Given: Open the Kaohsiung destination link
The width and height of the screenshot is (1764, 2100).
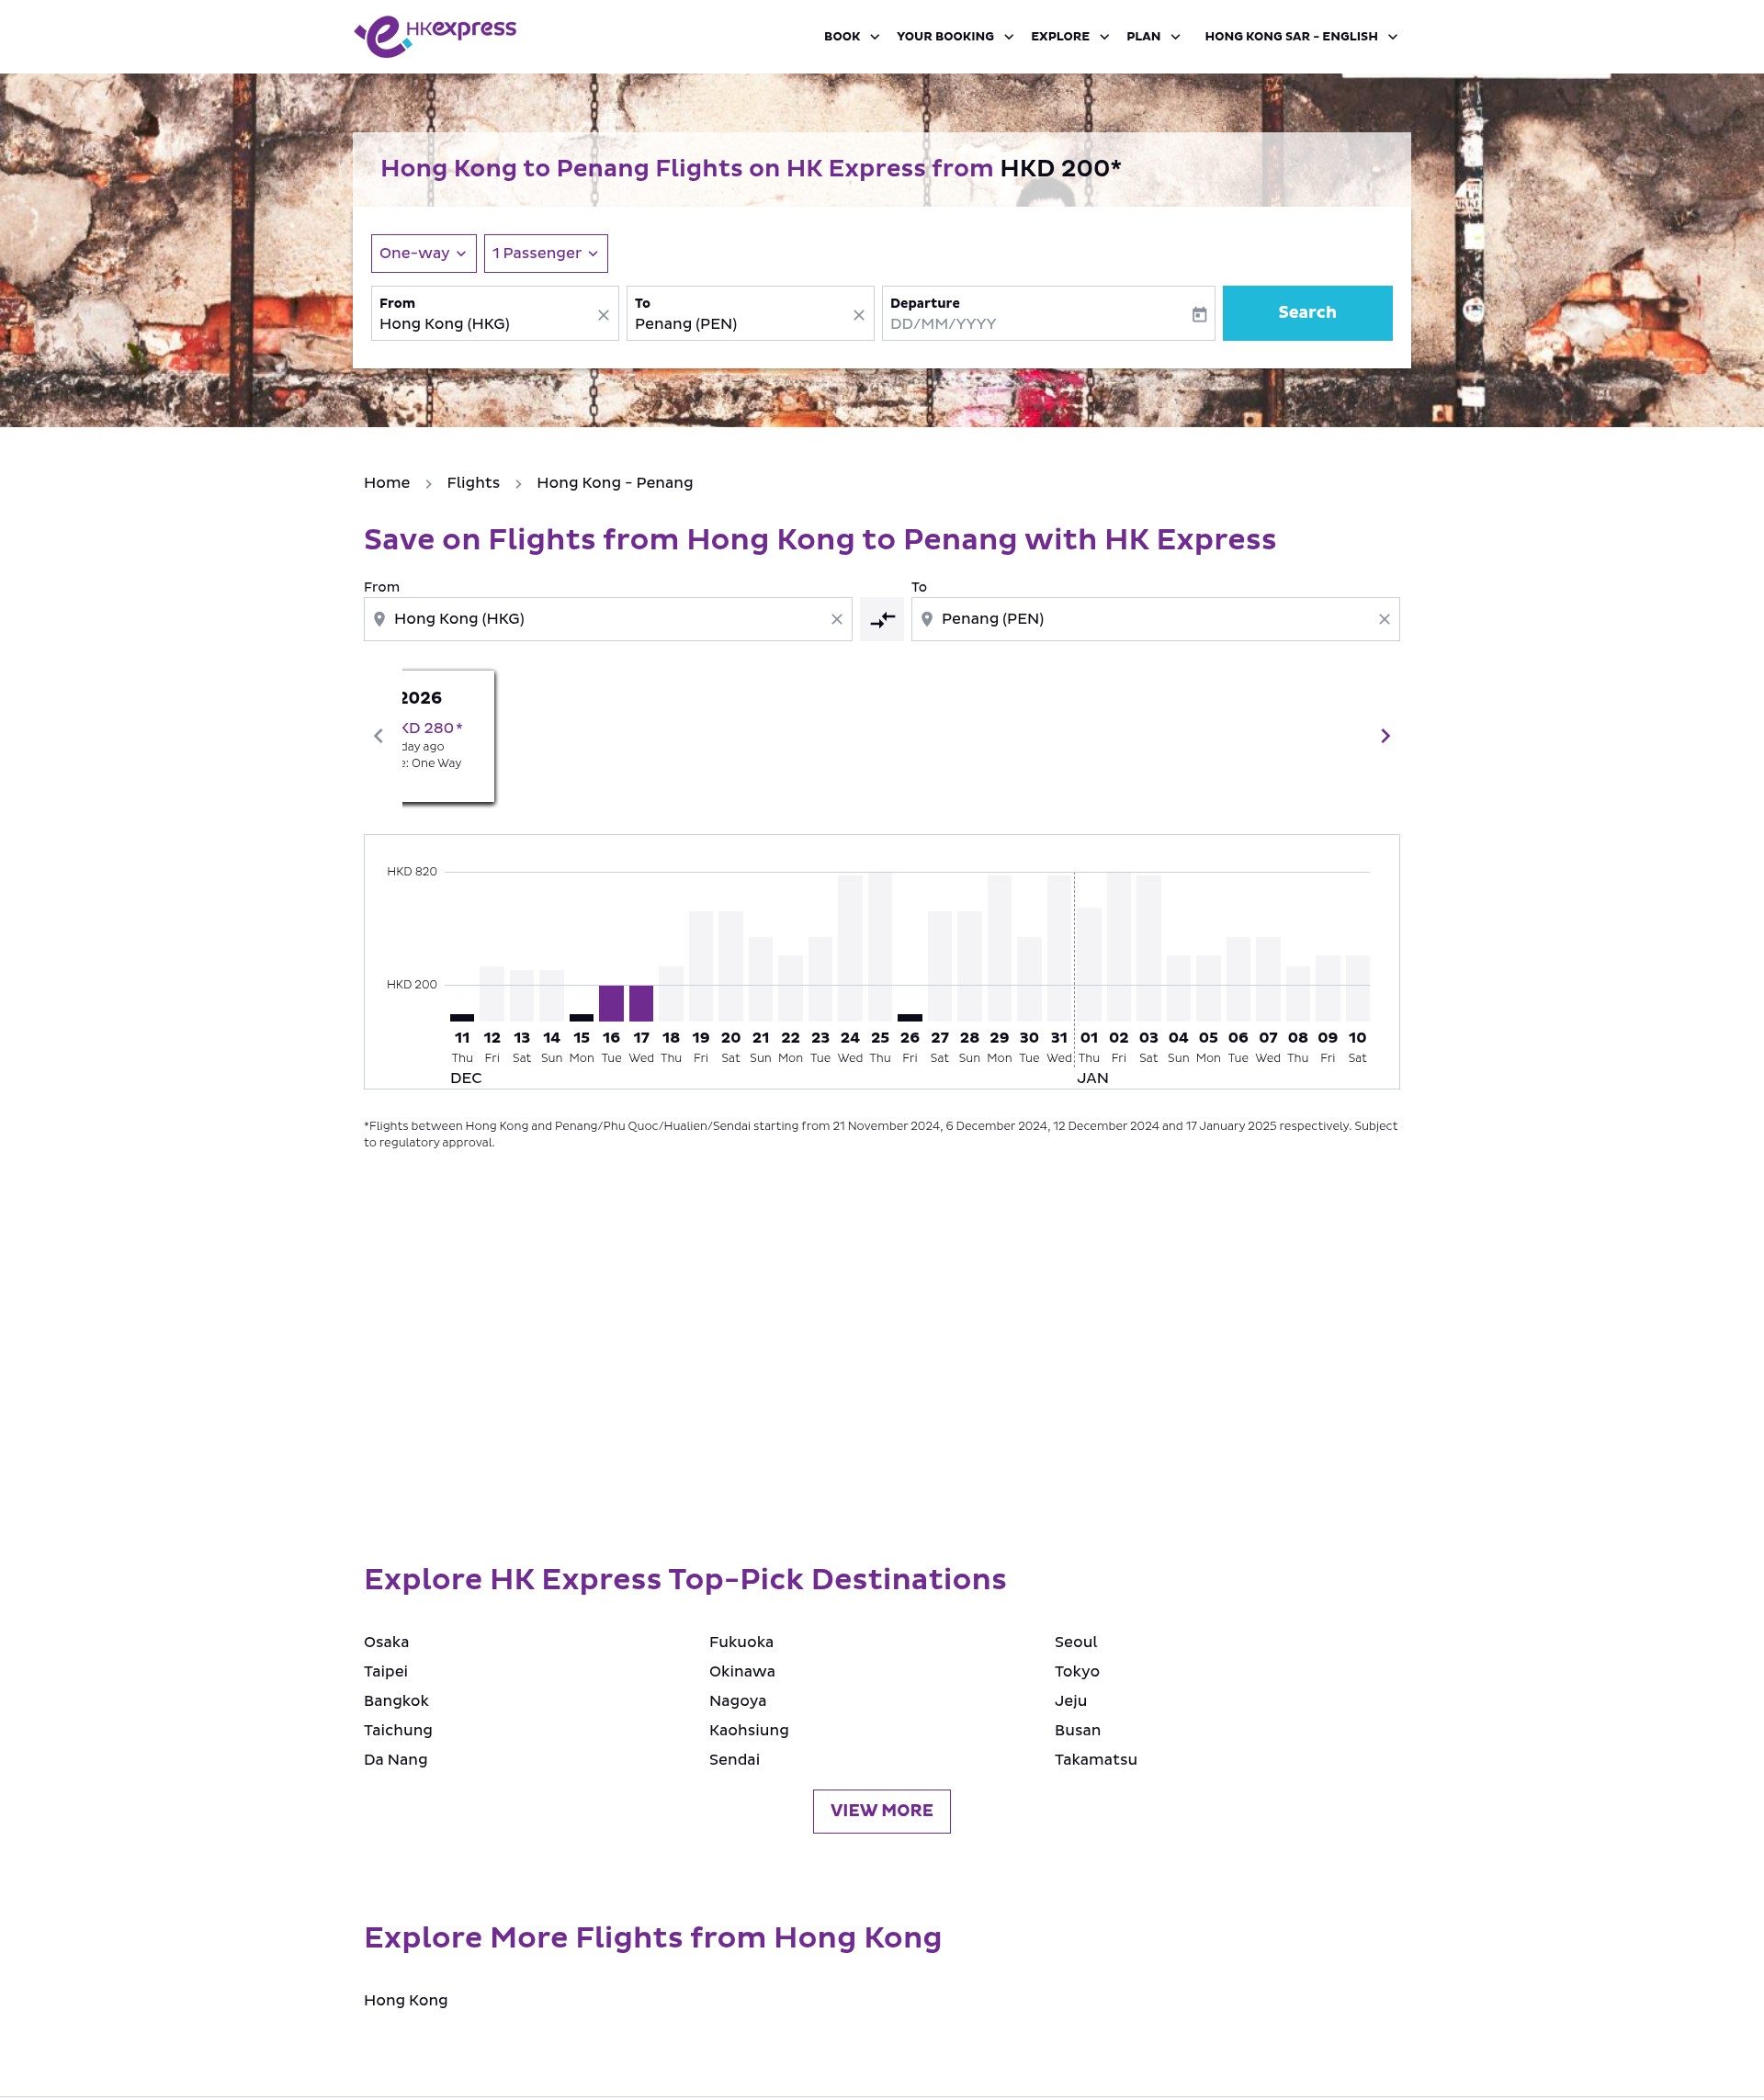Looking at the screenshot, I should (749, 1730).
